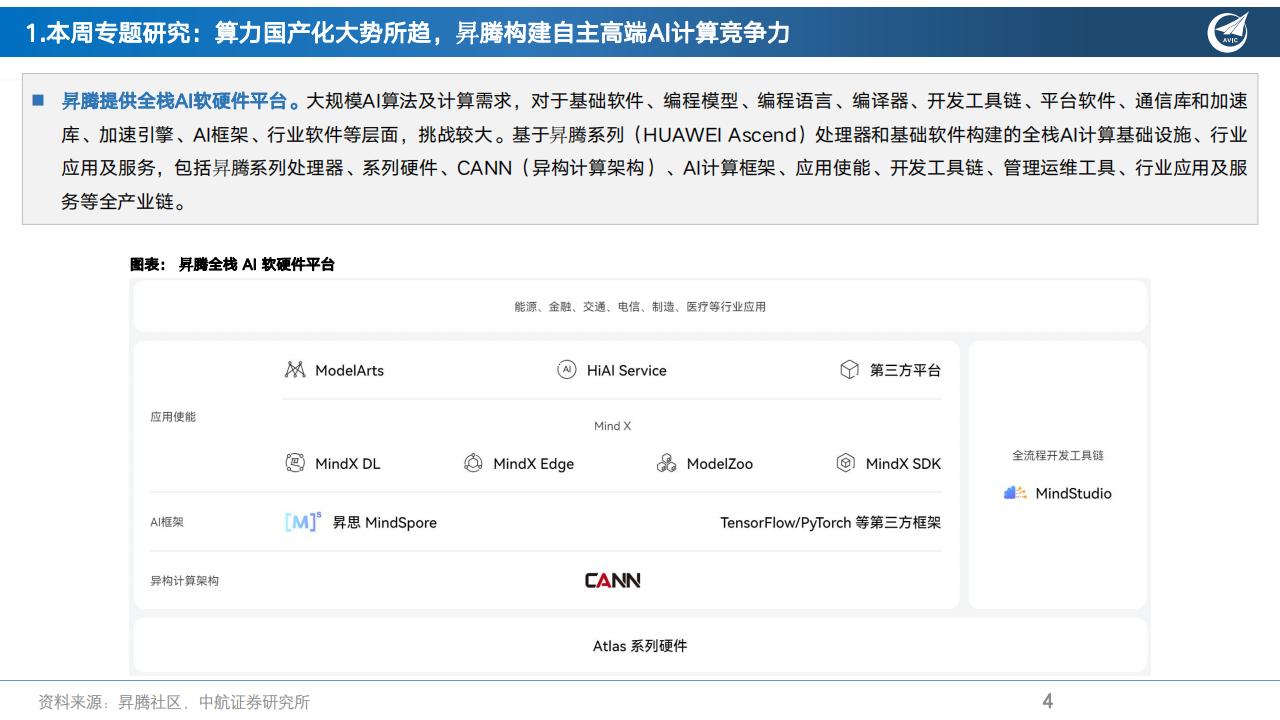Select the "HiAI Service" label text

626,371
